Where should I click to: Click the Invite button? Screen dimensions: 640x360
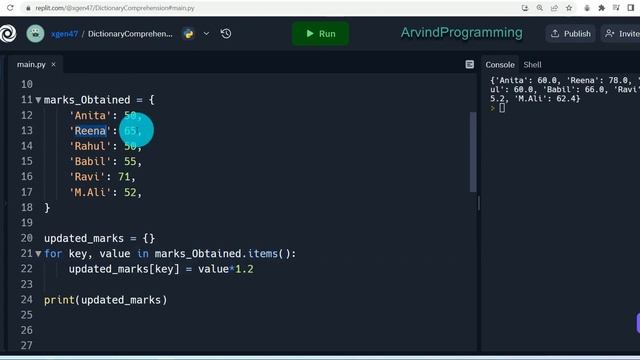click(621, 33)
